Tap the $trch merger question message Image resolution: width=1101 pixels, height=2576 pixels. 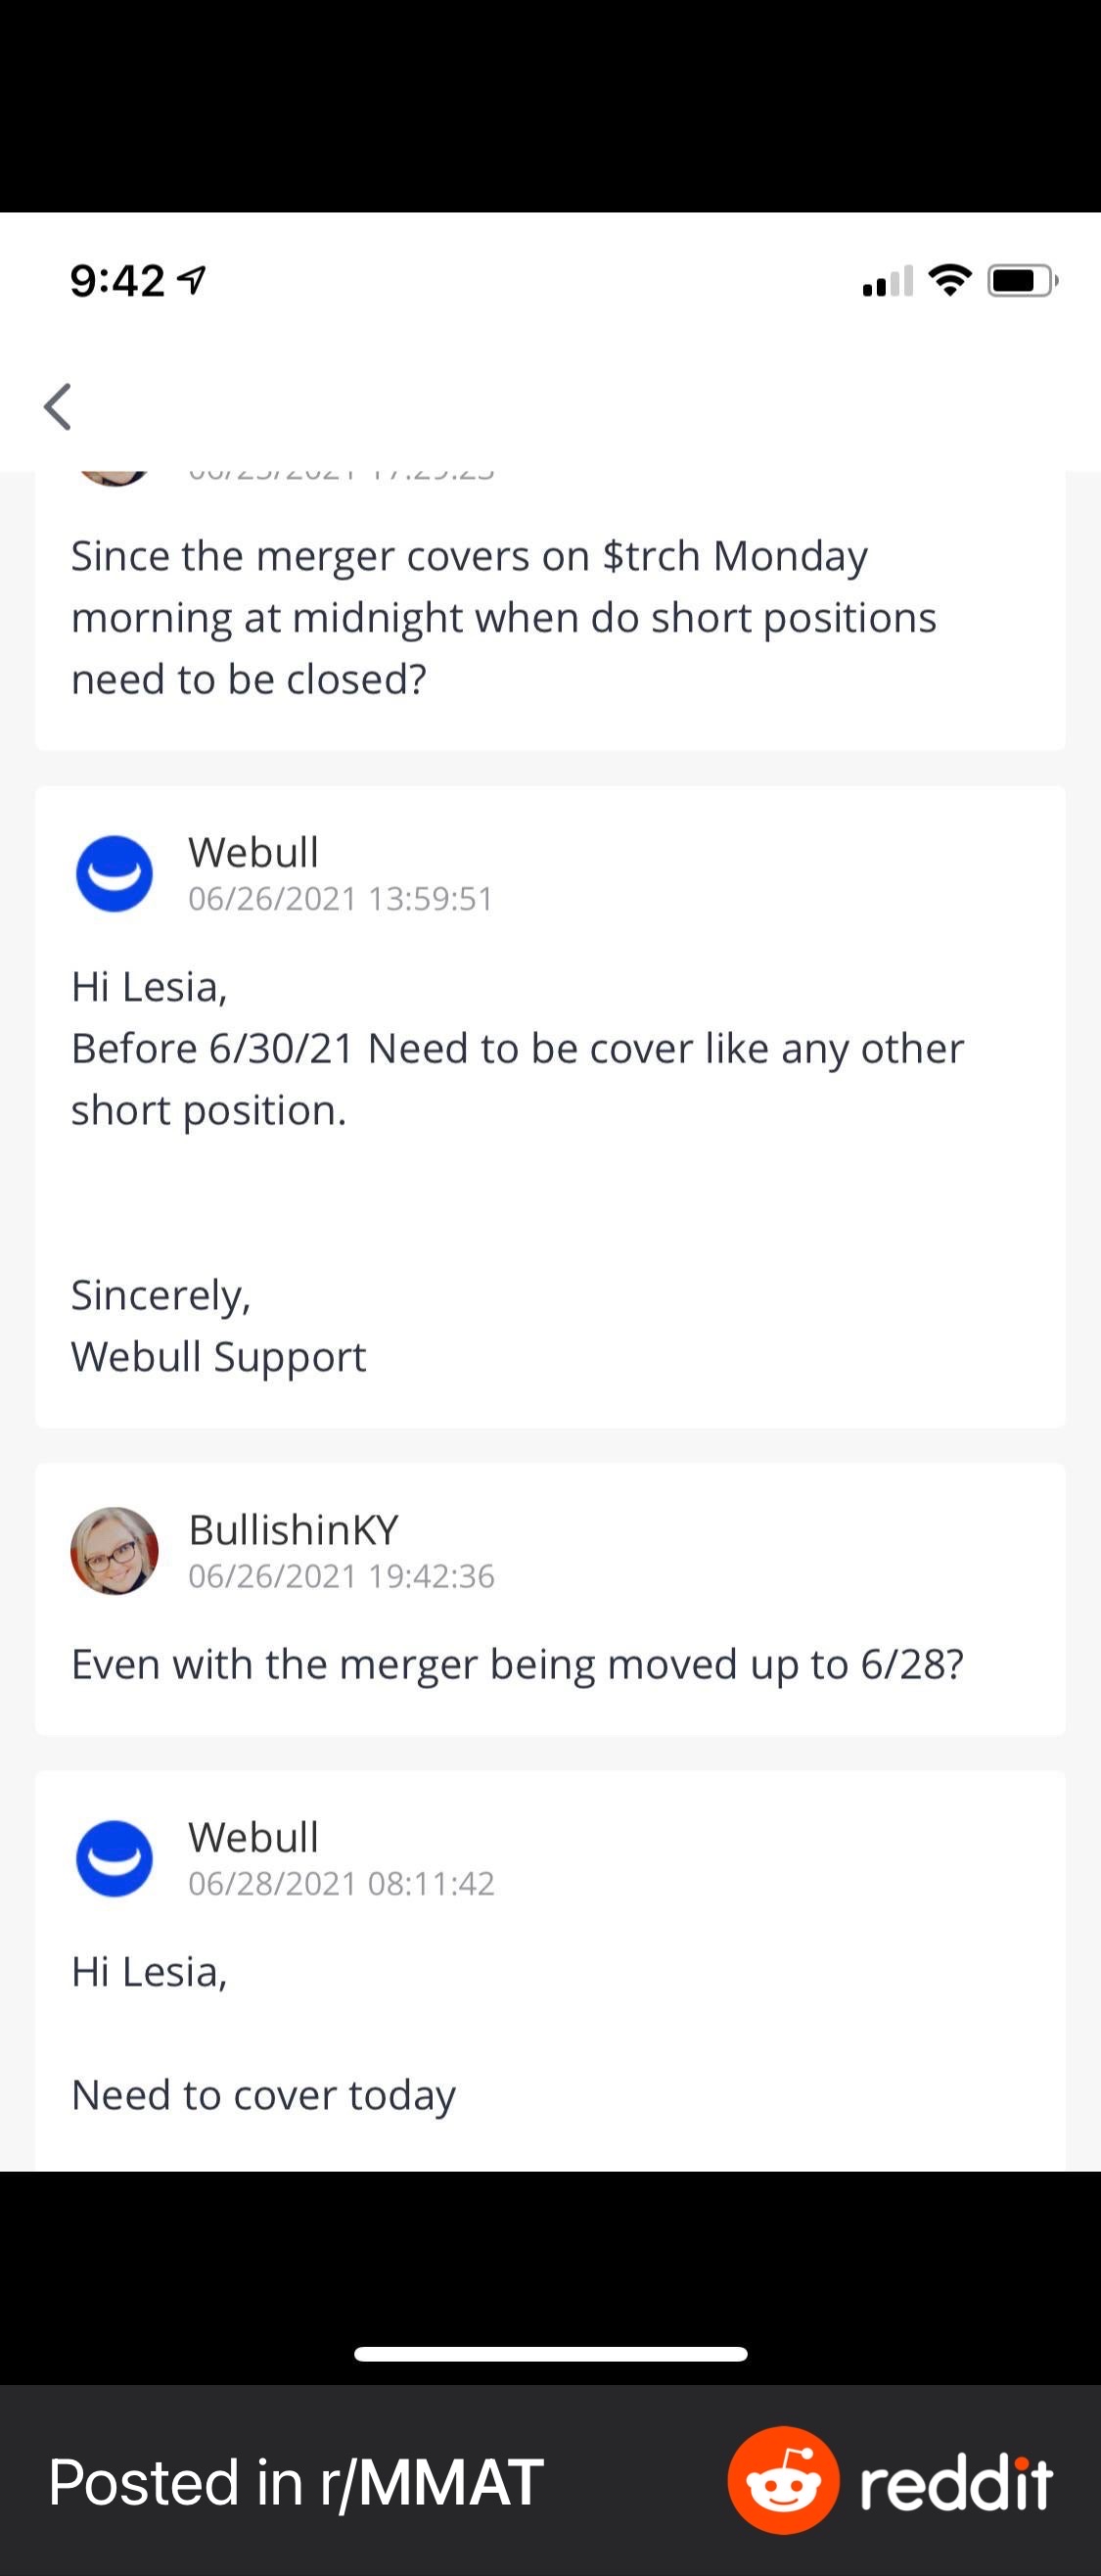504,618
